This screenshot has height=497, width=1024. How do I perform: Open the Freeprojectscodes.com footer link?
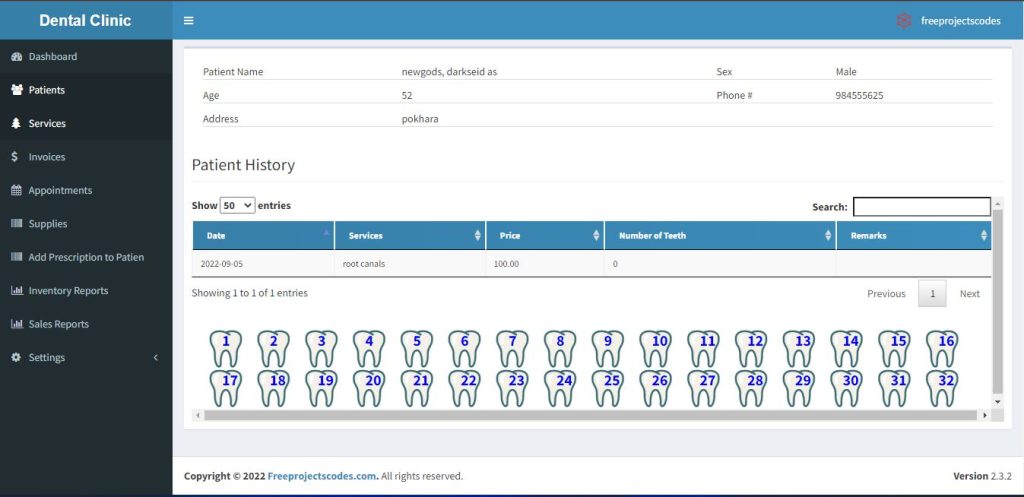coord(322,476)
